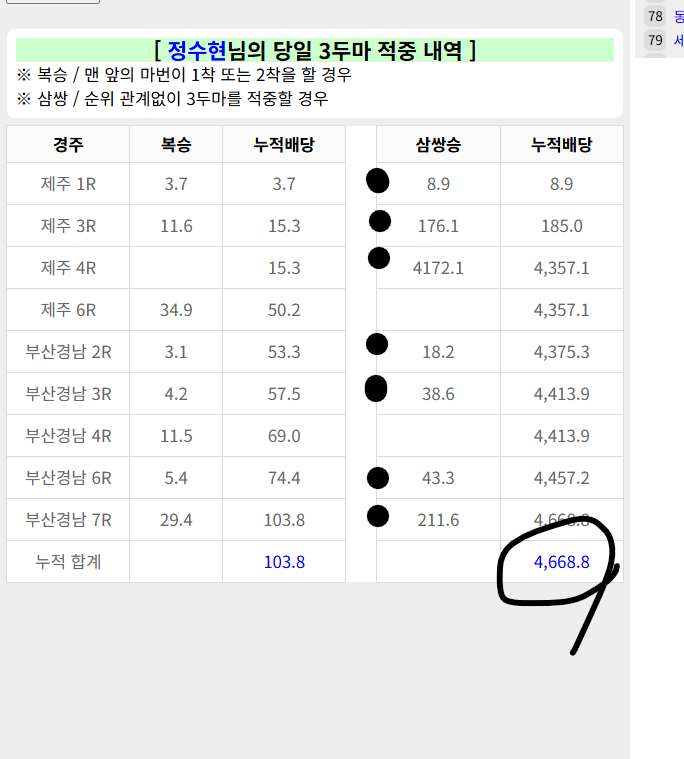Select the black dot beside 부산경남 2R
The image size is (684, 759).
[377, 344]
